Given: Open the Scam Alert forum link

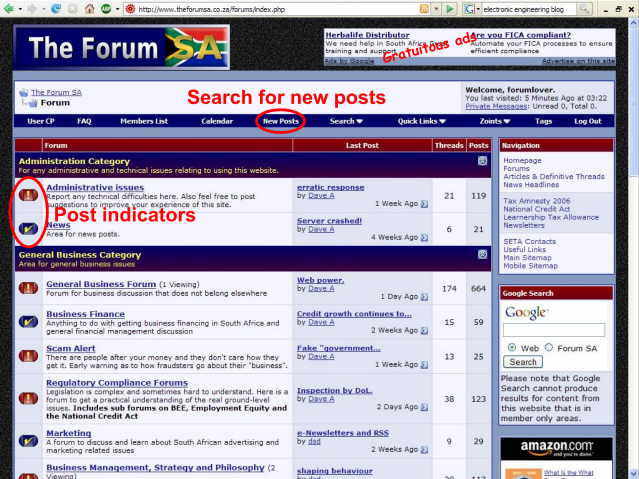Looking at the screenshot, I should (x=71, y=348).
